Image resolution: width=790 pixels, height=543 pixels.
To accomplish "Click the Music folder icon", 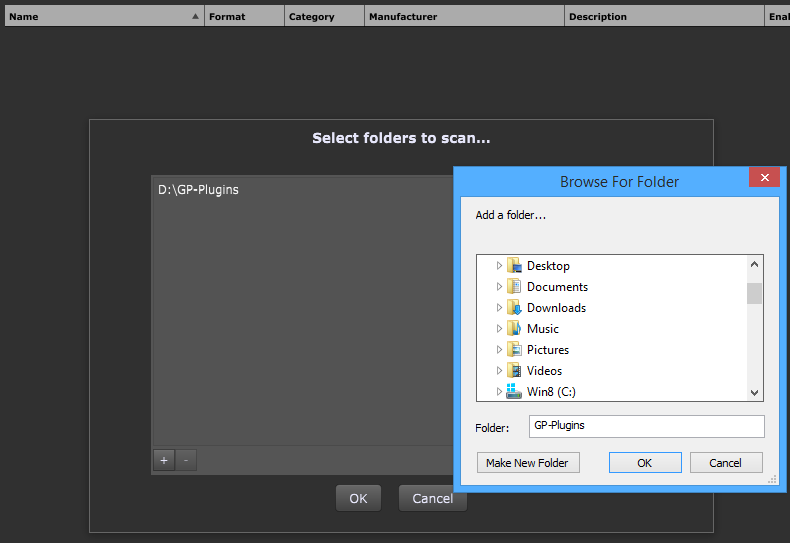I will (x=514, y=328).
